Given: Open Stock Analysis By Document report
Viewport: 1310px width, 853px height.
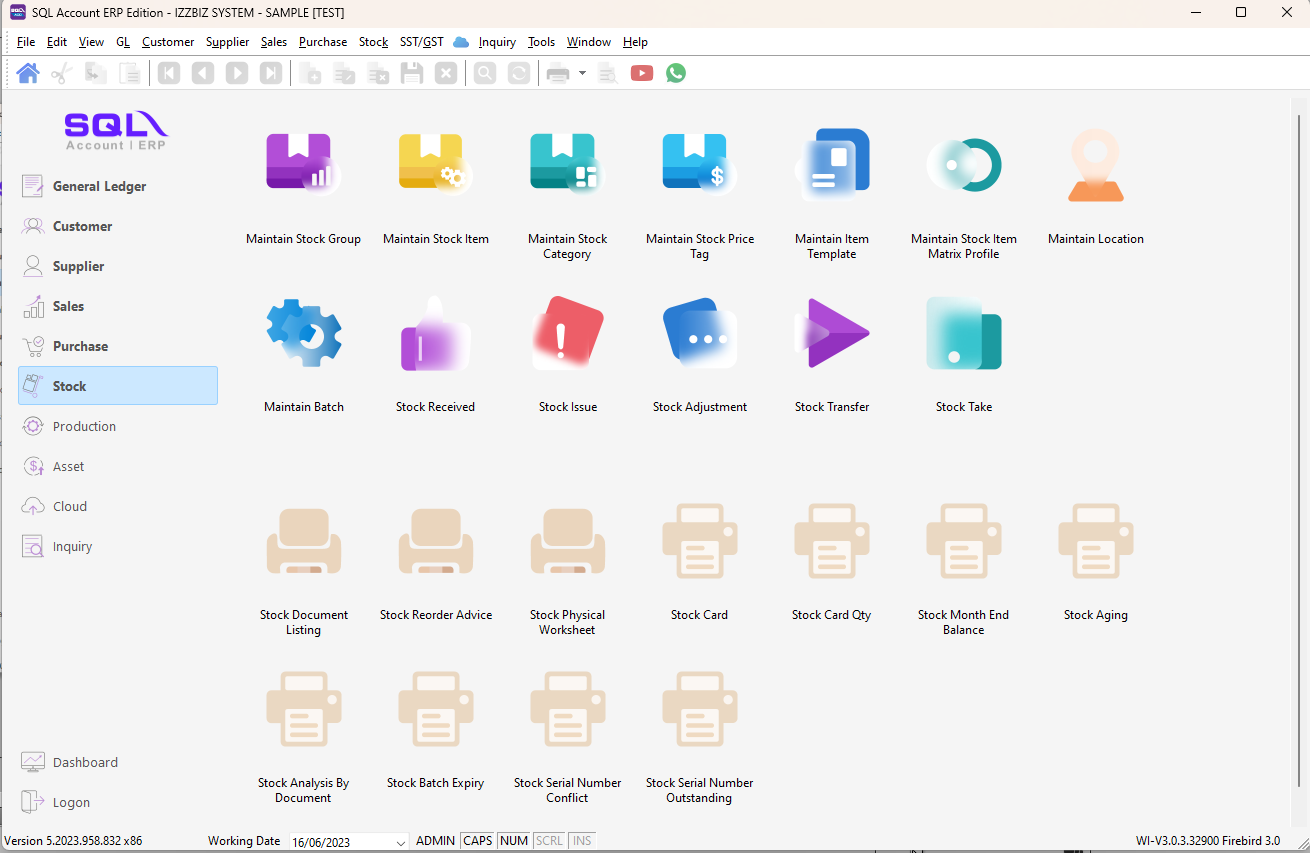Looking at the screenshot, I should (304, 709).
